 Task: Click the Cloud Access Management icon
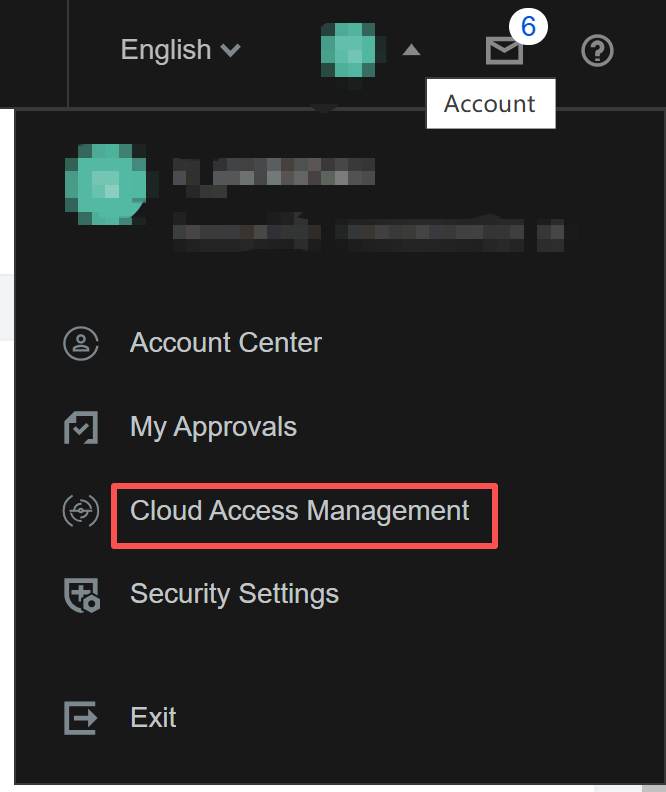pos(81,511)
